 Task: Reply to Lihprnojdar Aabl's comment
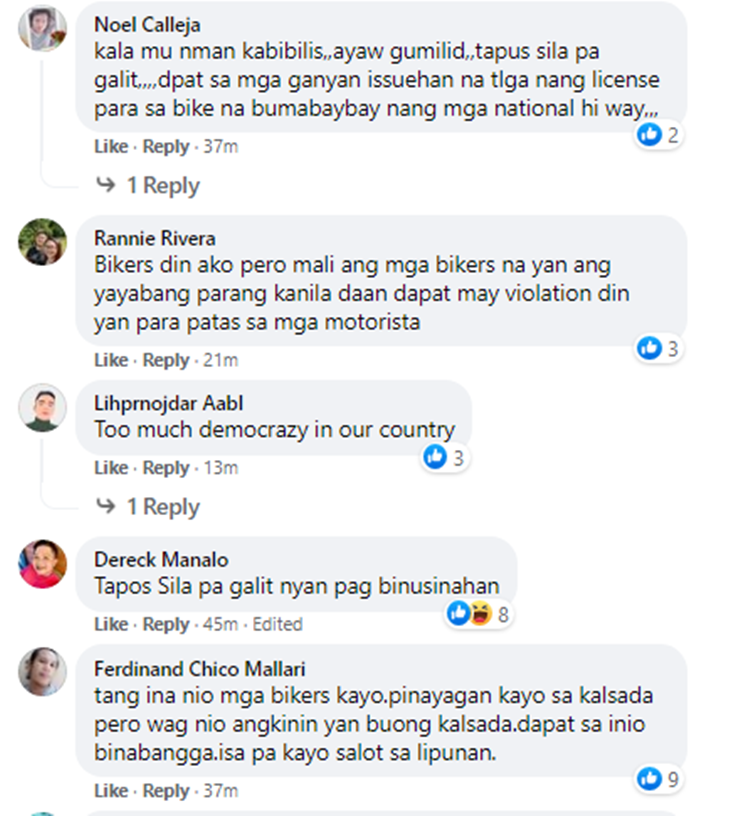click(166, 468)
